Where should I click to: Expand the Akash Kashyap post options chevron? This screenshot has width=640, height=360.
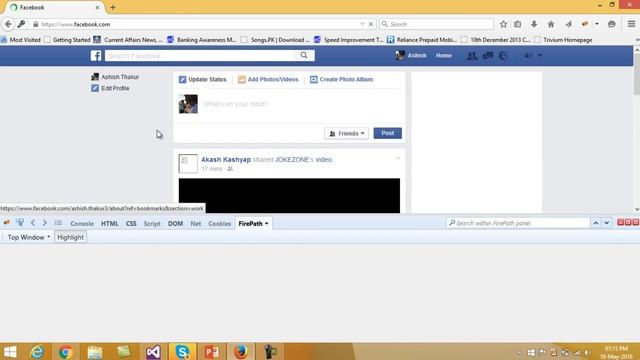click(398, 158)
